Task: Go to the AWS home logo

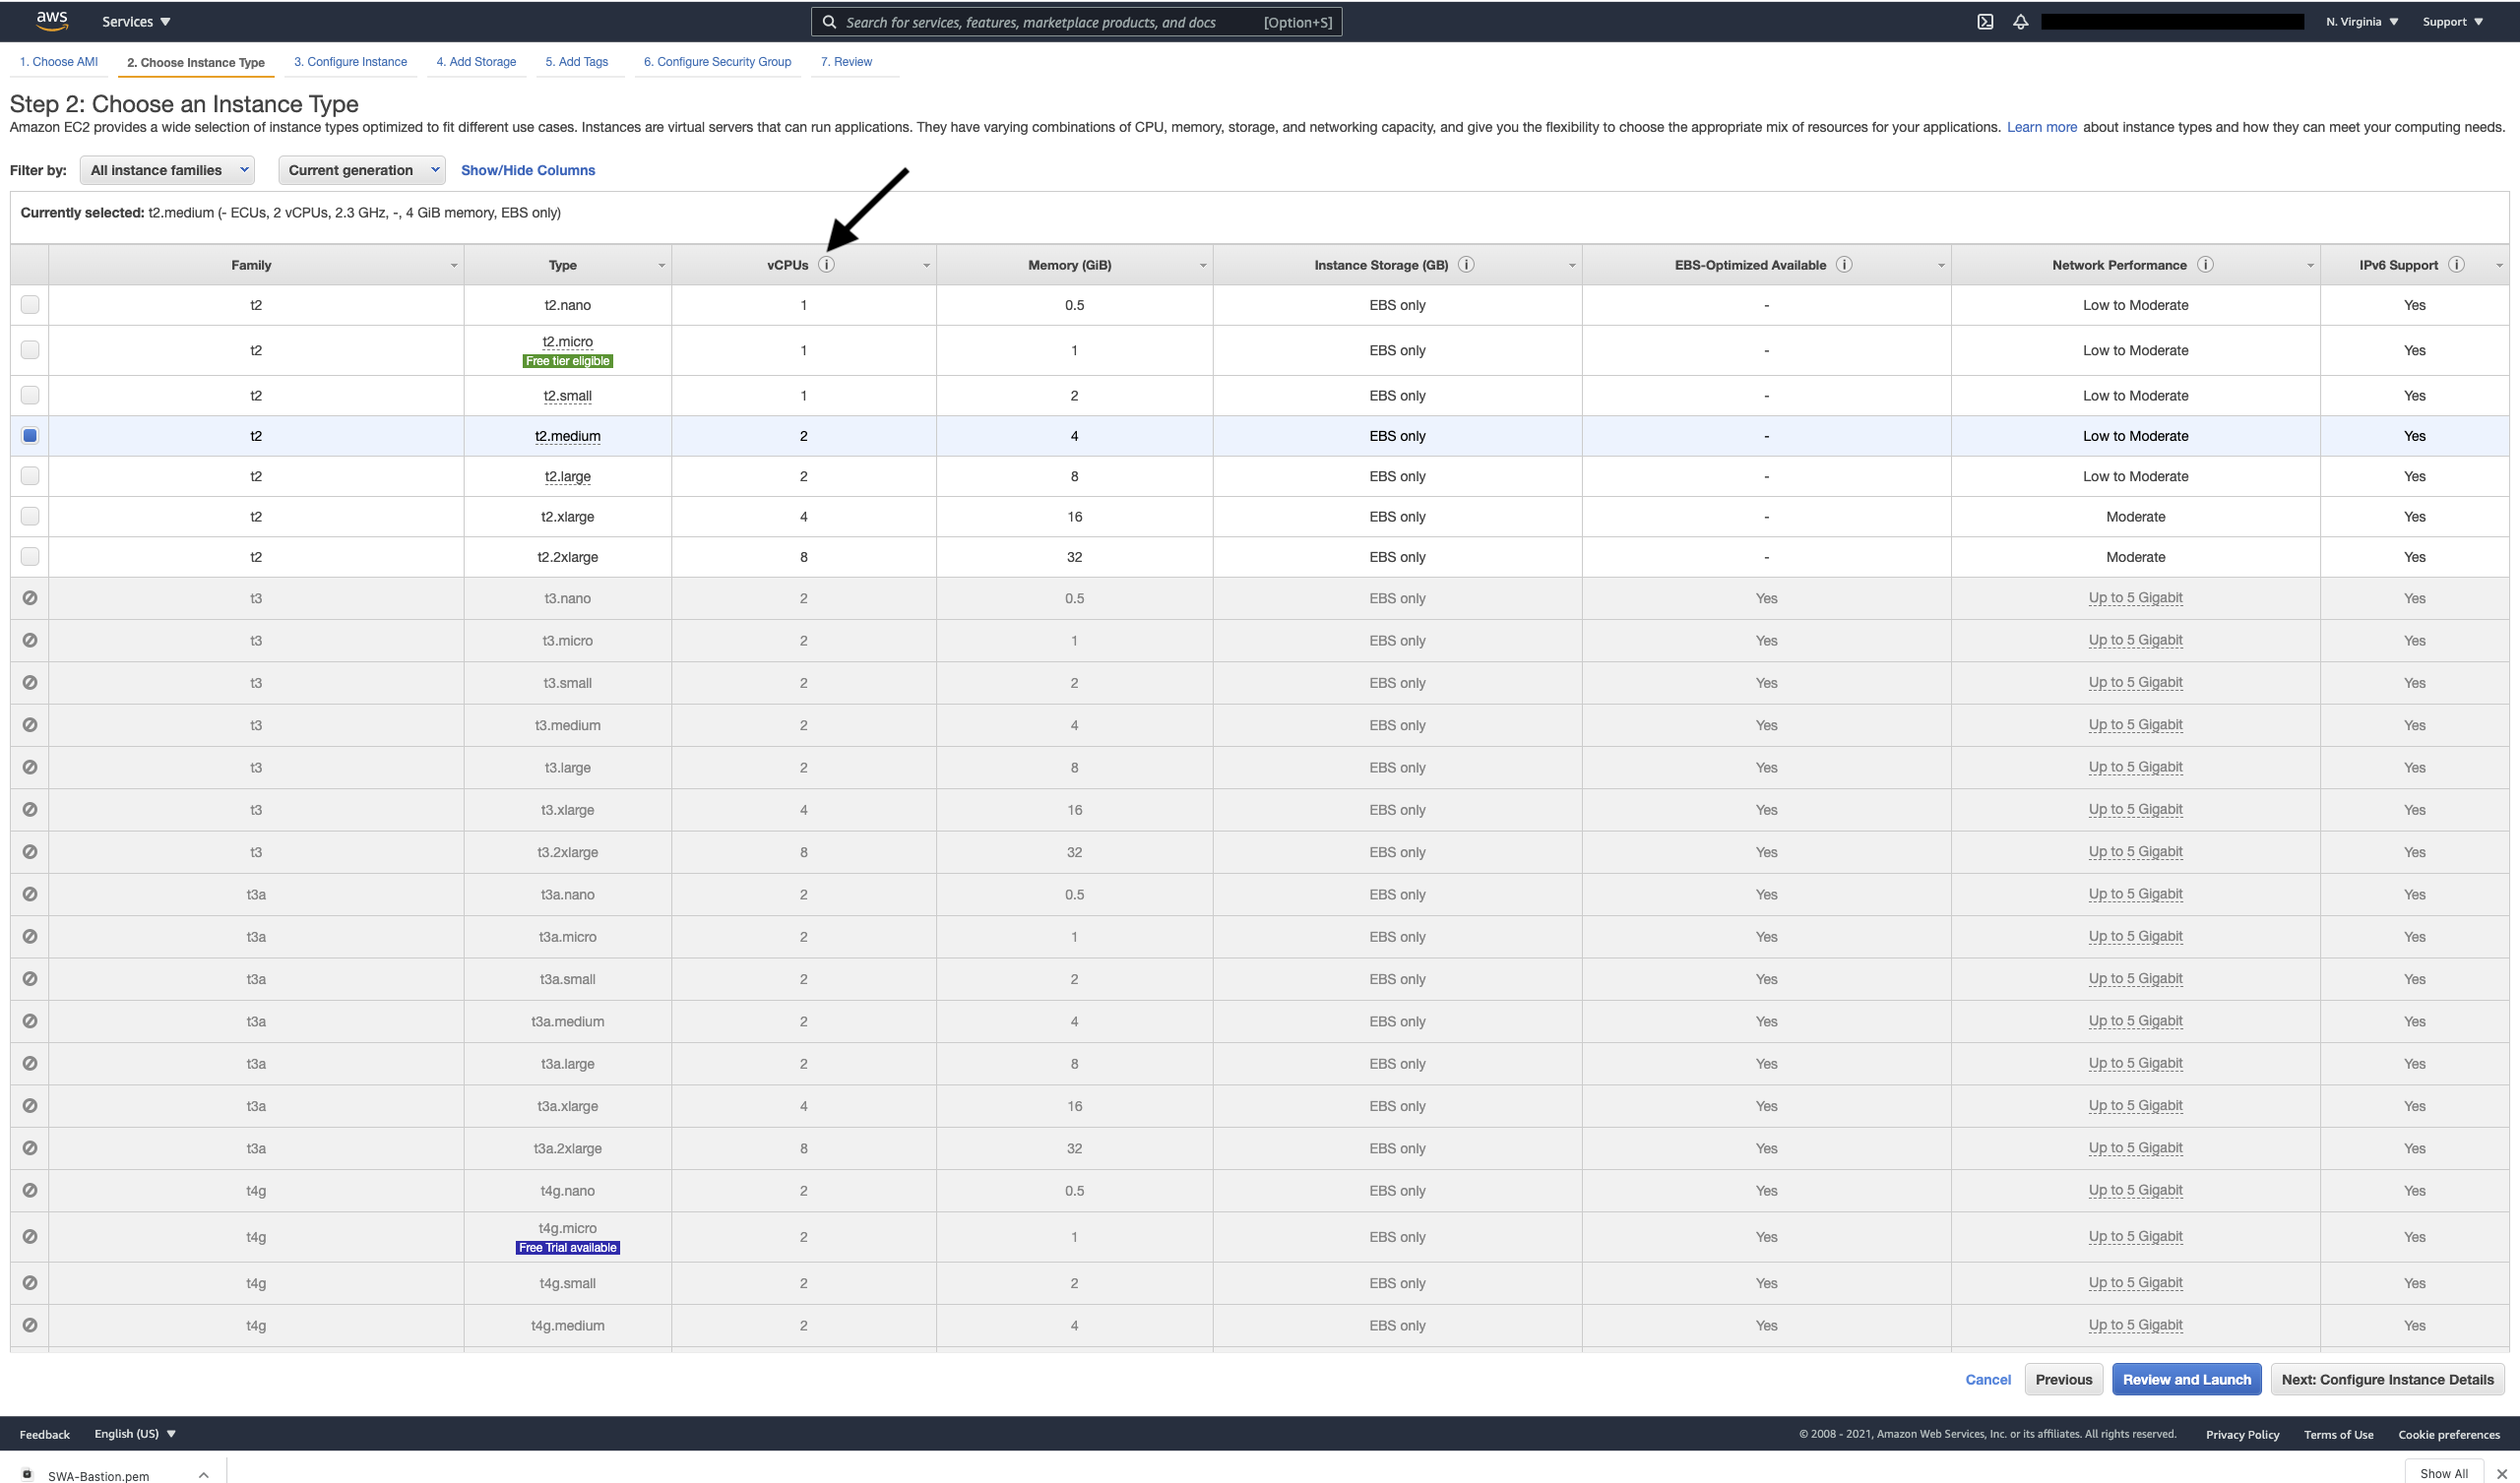Action: coord(51,21)
